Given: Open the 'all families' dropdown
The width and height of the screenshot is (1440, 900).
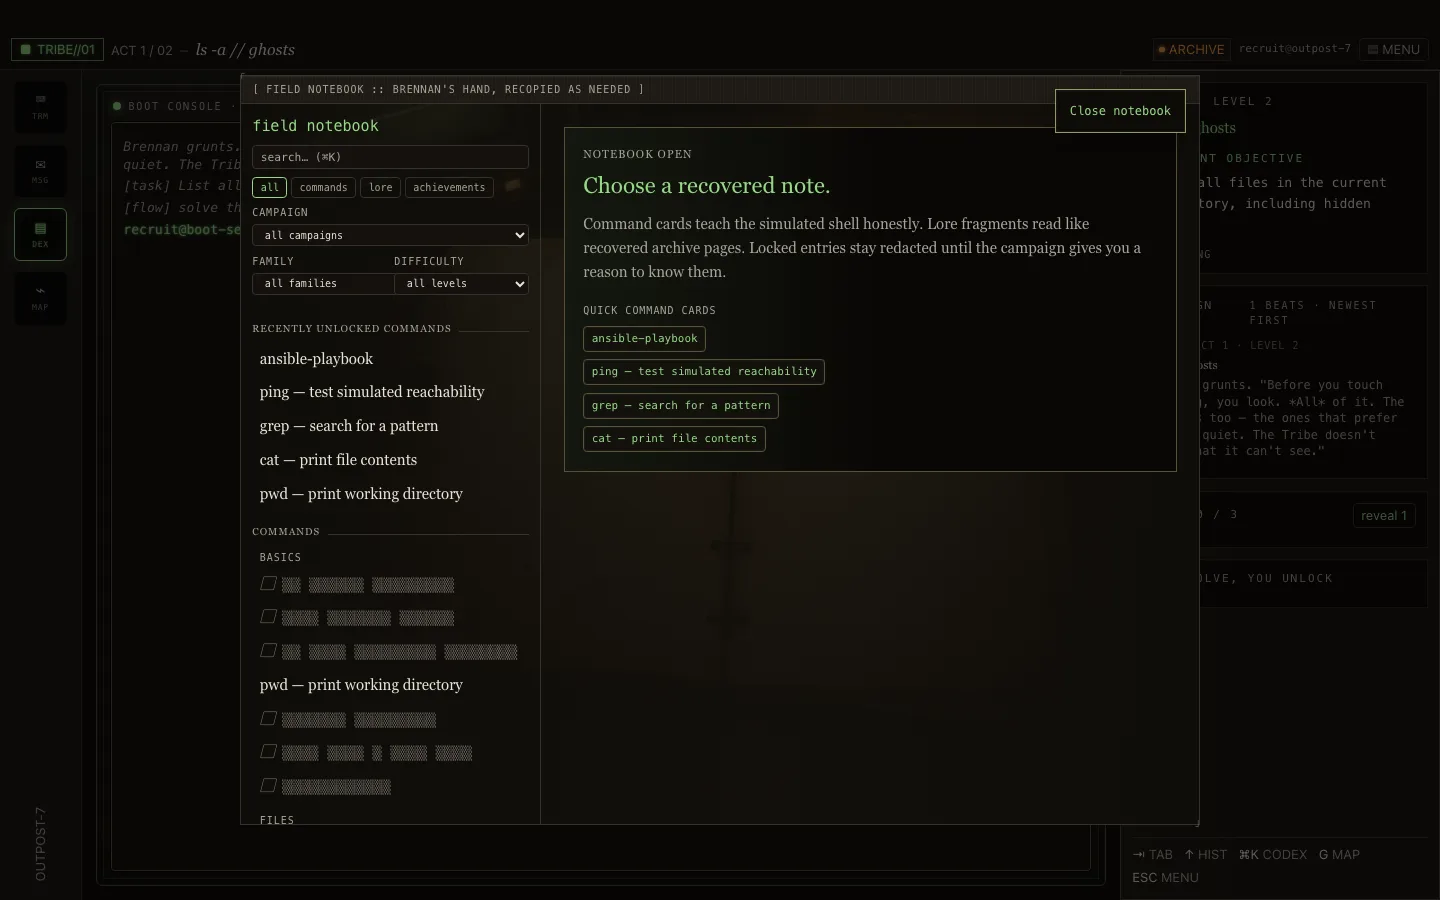Looking at the screenshot, I should pos(323,284).
